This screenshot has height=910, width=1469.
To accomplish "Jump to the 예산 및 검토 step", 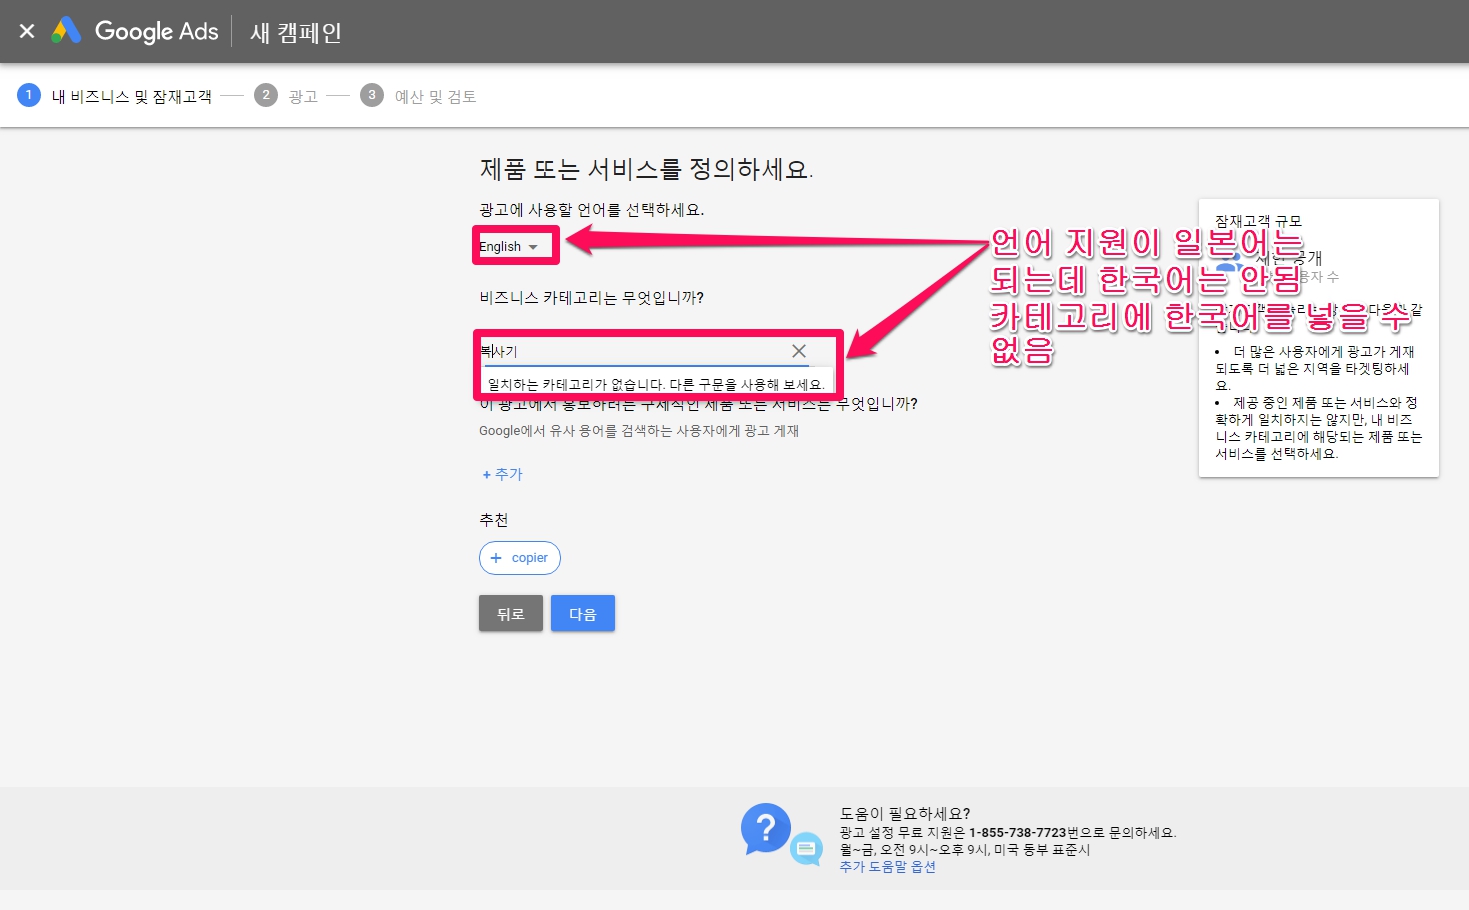I will [435, 96].
